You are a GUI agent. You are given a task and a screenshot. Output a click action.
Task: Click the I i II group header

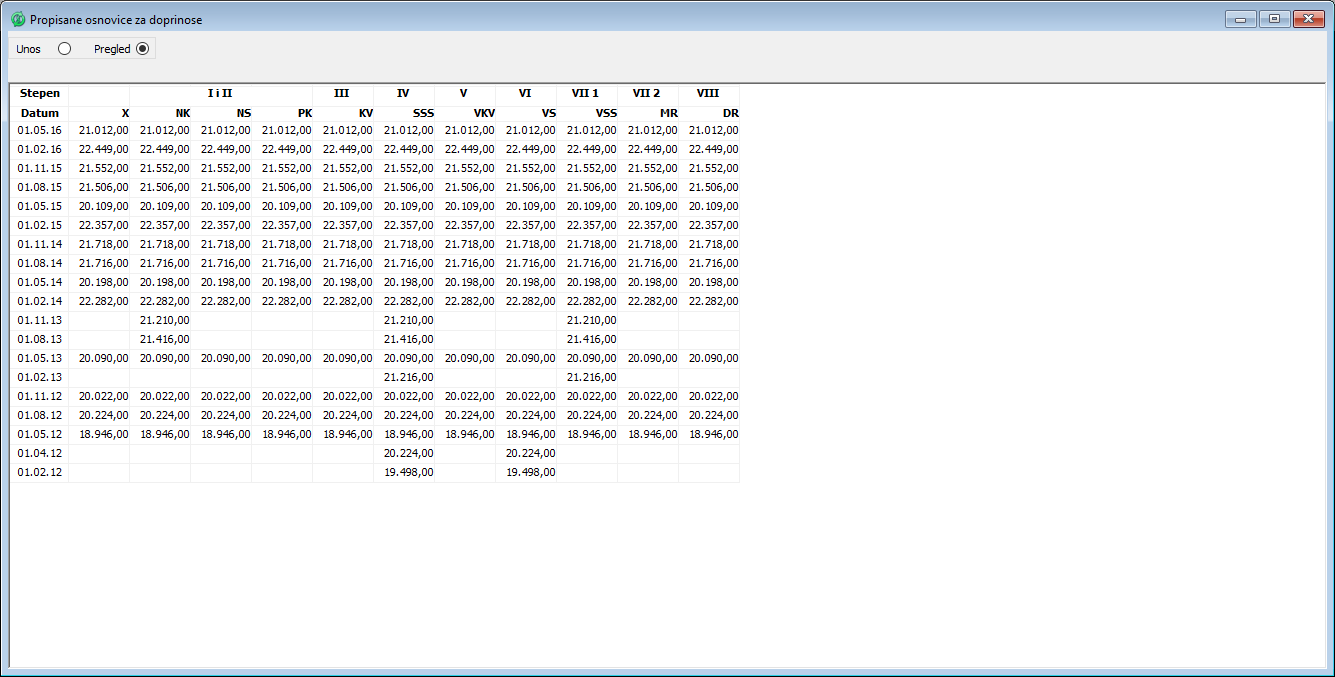pyautogui.click(x=220, y=93)
